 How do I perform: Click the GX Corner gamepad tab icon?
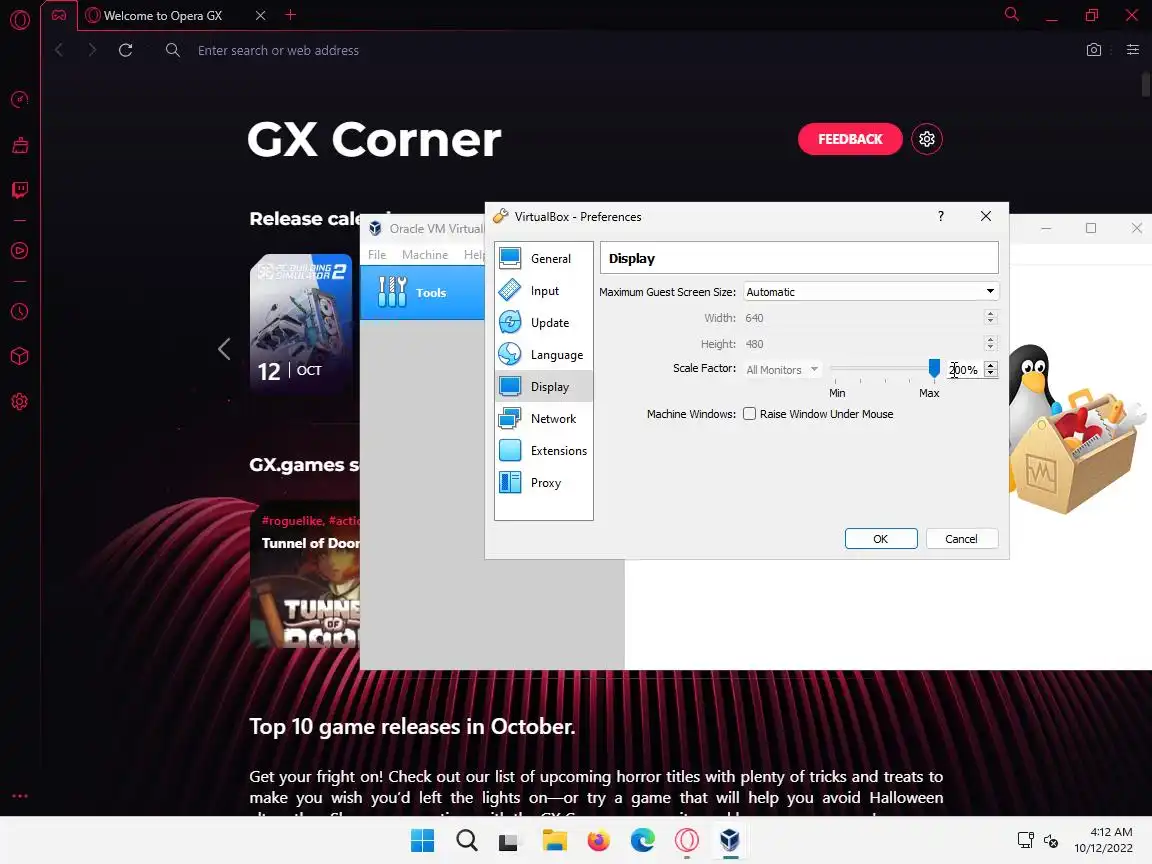[59, 15]
